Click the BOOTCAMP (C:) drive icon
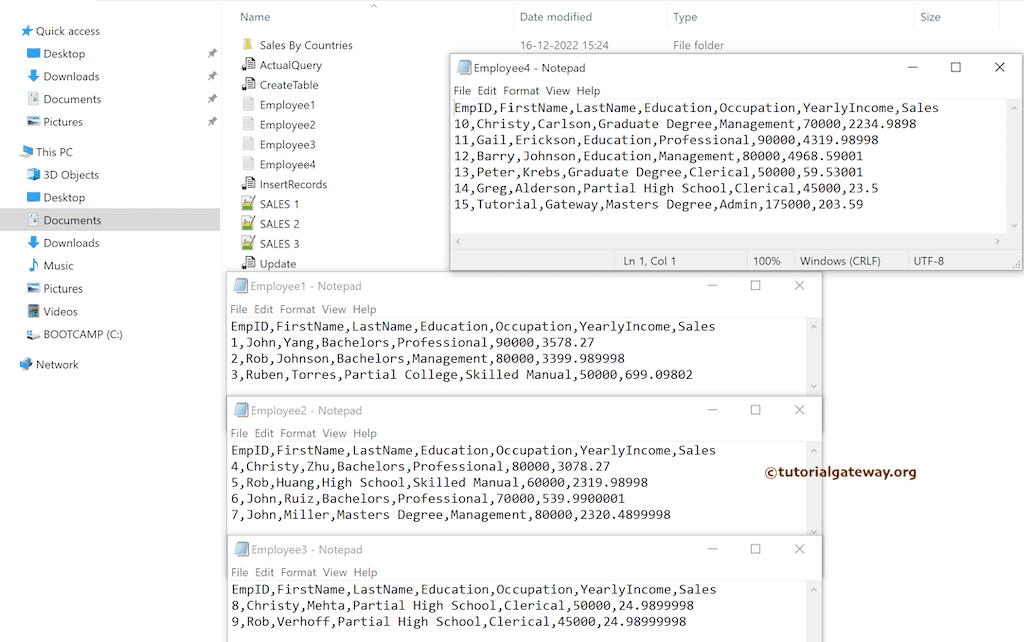This screenshot has width=1024, height=642. click(33, 334)
